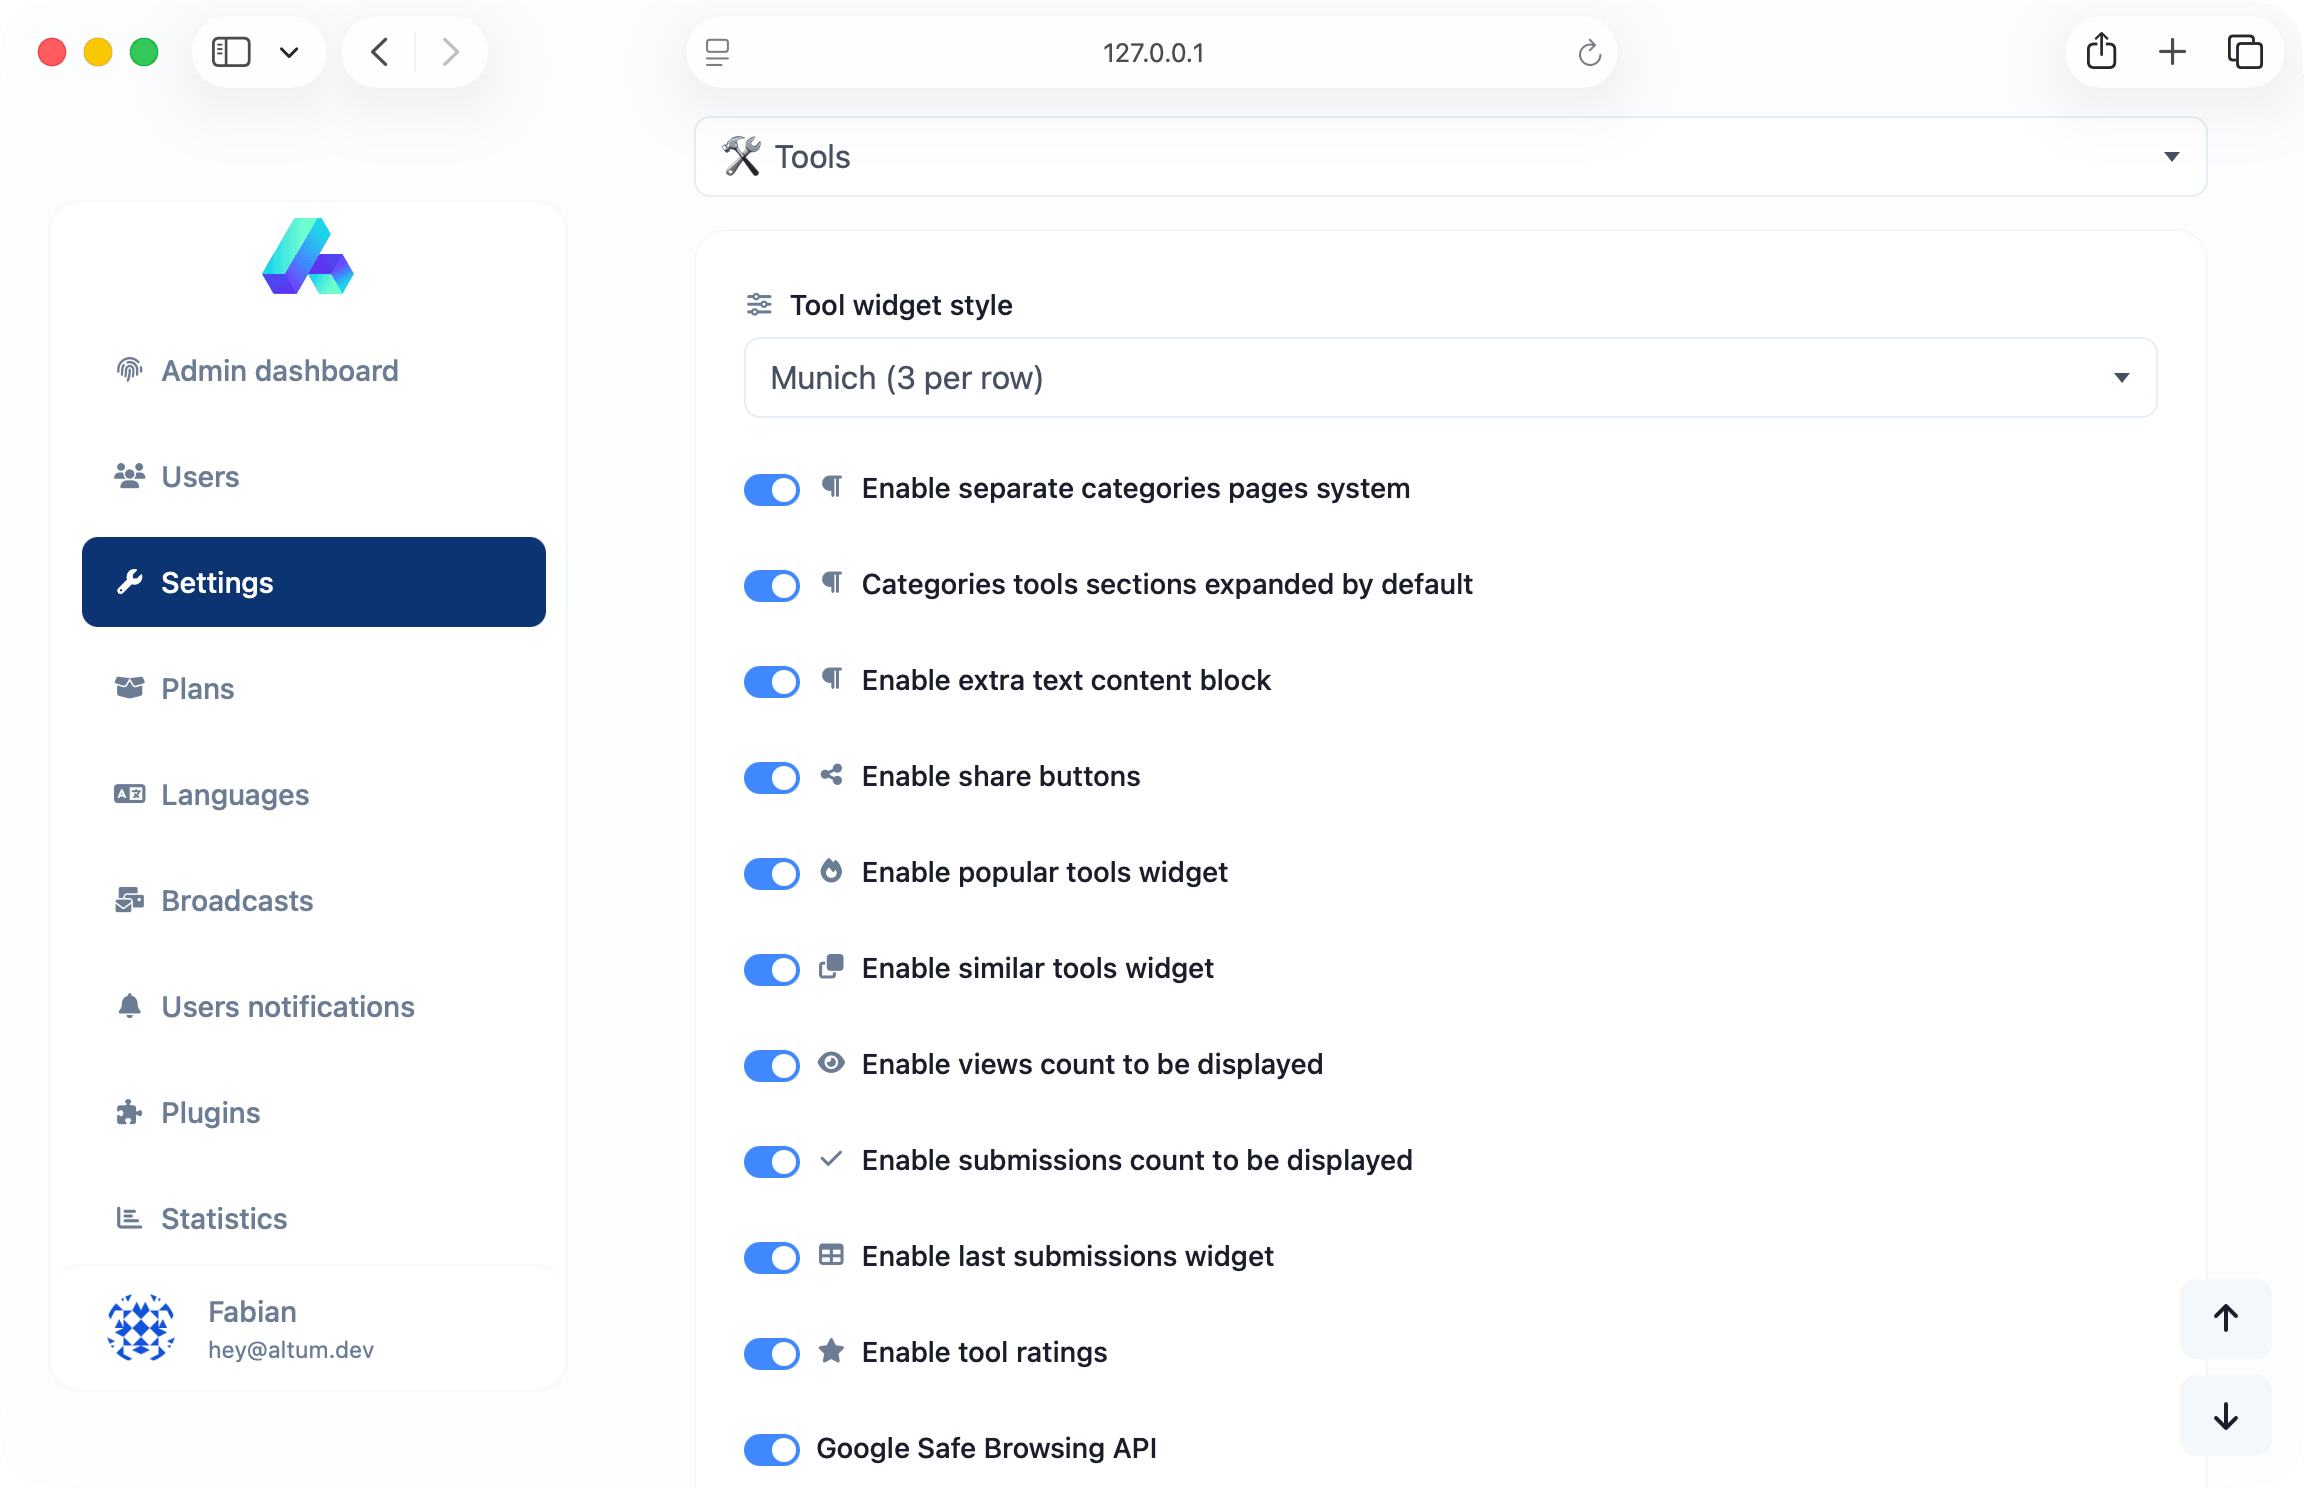Toggle Enable popular tools widget
2304x1488 pixels.
point(772,873)
